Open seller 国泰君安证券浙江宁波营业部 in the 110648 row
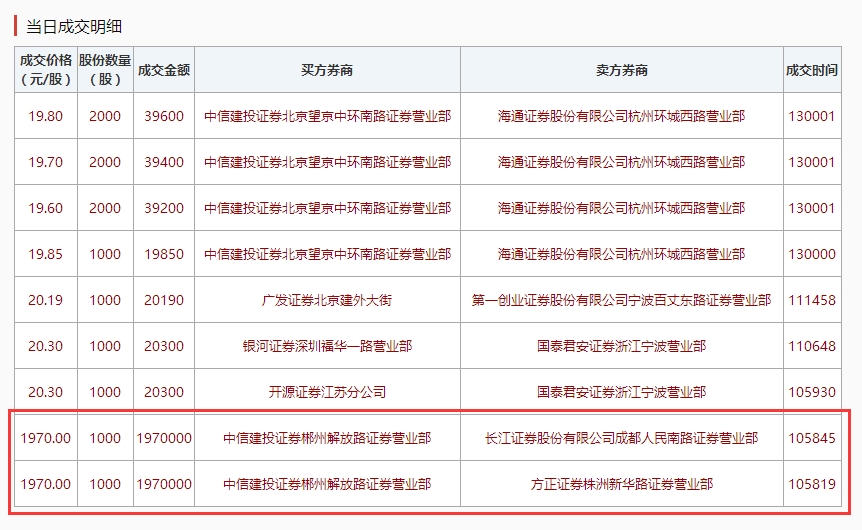862x530 pixels. [x=622, y=346]
